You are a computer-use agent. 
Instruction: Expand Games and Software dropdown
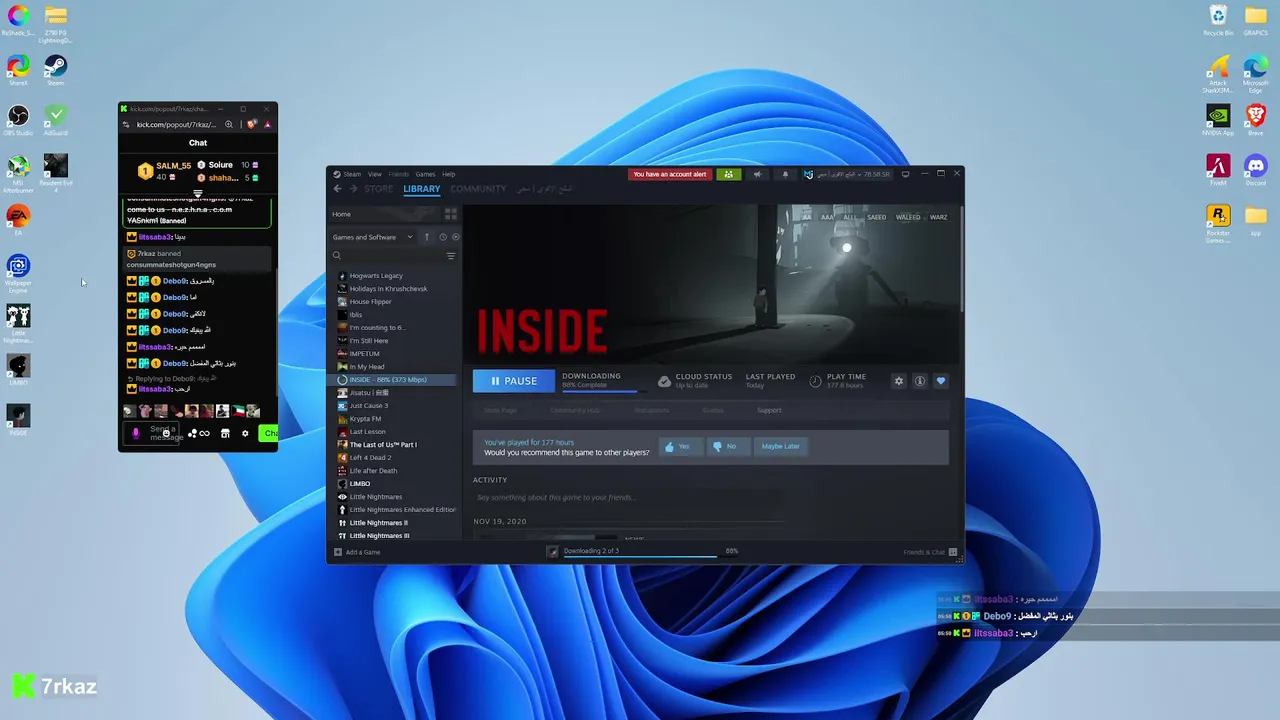pos(373,237)
